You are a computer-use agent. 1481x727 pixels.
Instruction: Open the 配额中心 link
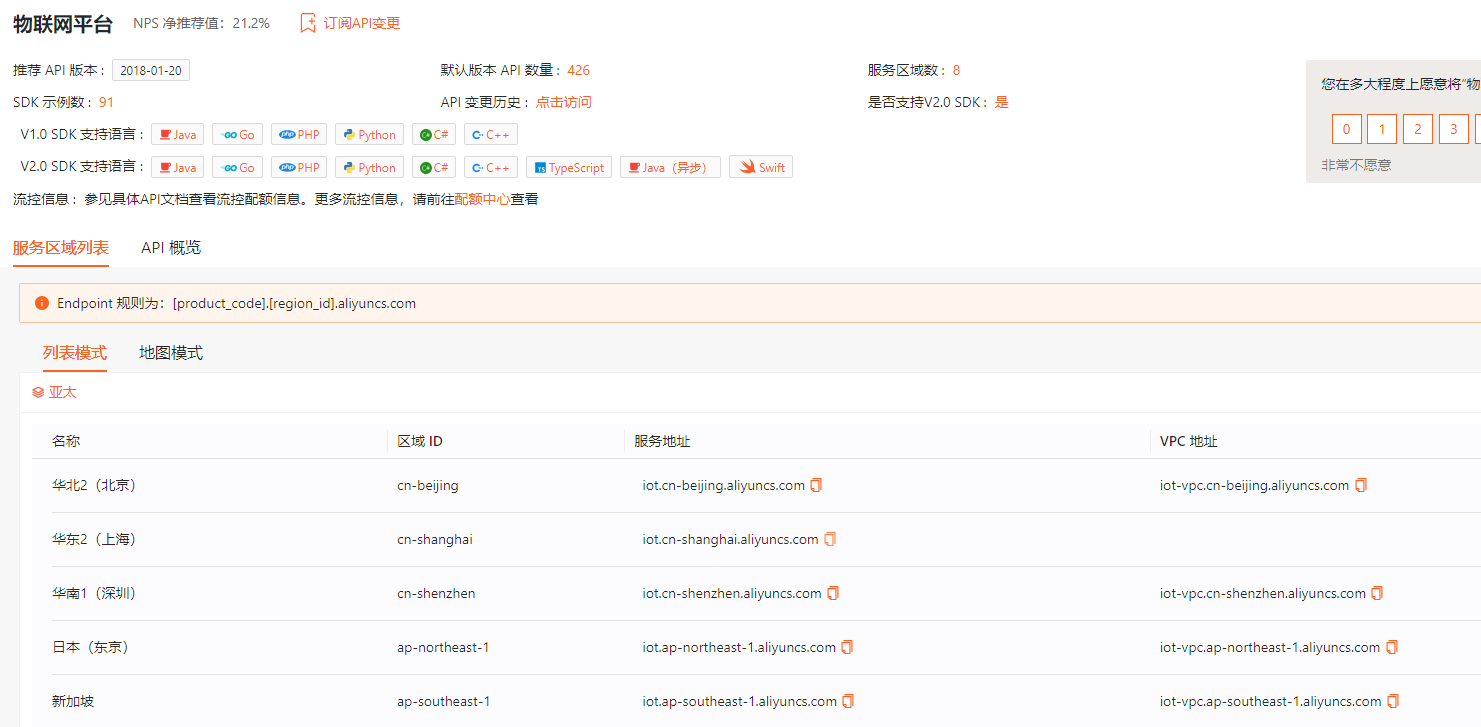coord(483,199)
